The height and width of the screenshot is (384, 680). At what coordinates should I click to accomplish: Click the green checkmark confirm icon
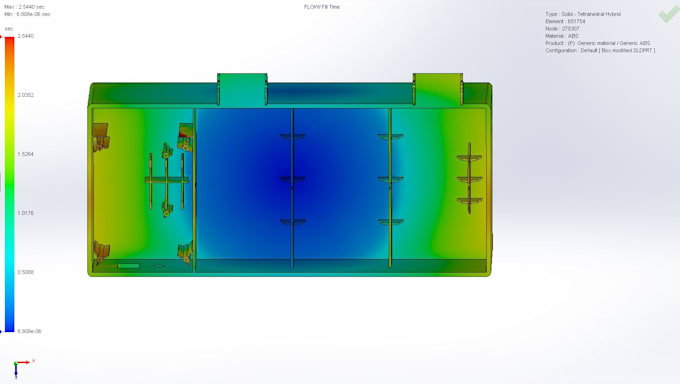click(x=669, y=14)
